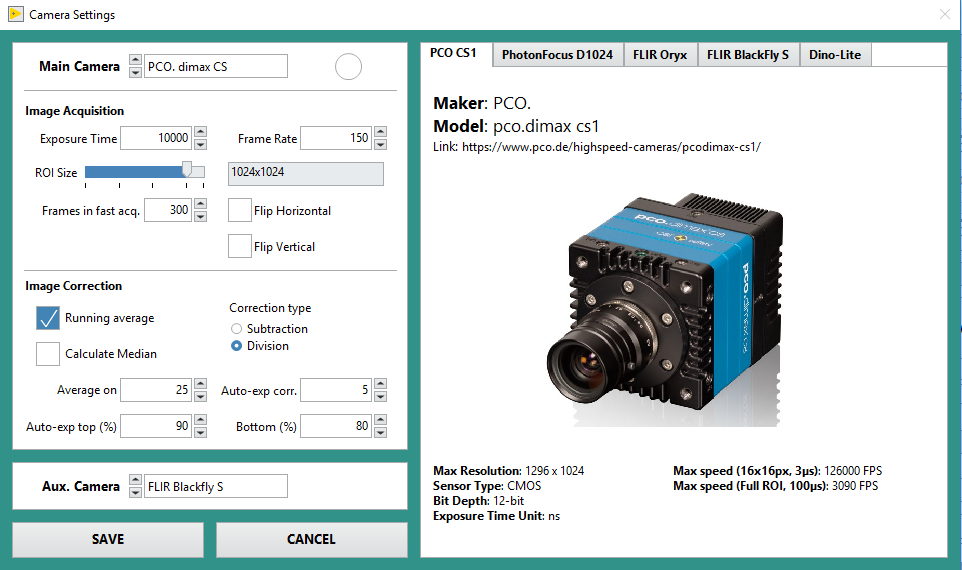
Task: Click the ROI Size slider handle
Action: 187,170
